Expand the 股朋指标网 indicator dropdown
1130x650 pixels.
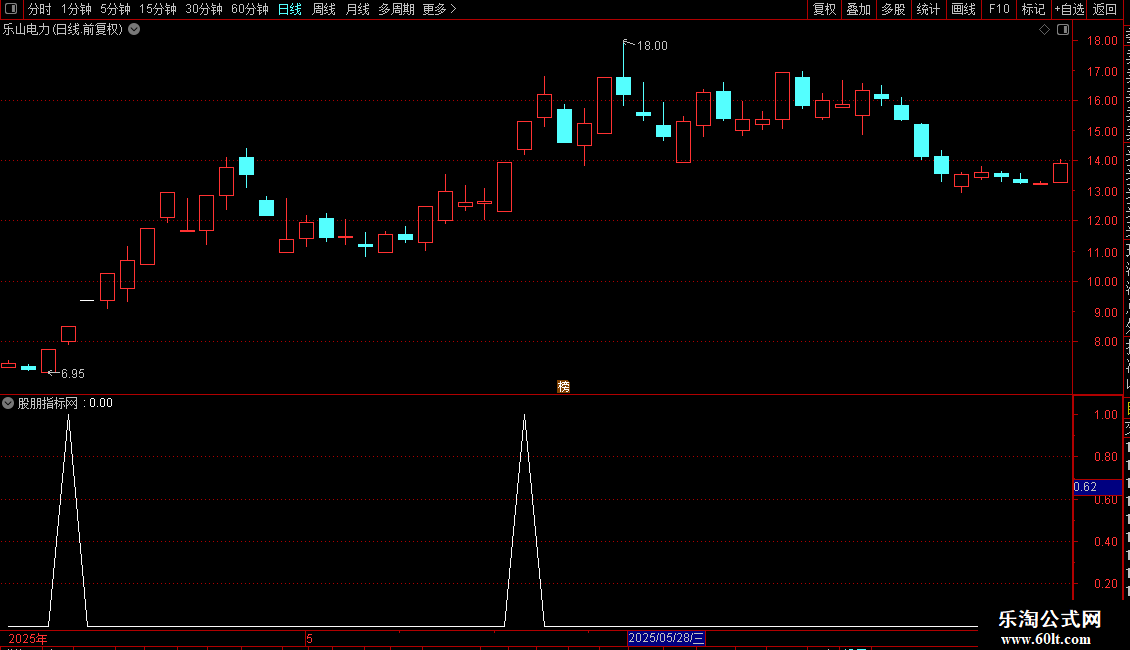pos(8,403)
